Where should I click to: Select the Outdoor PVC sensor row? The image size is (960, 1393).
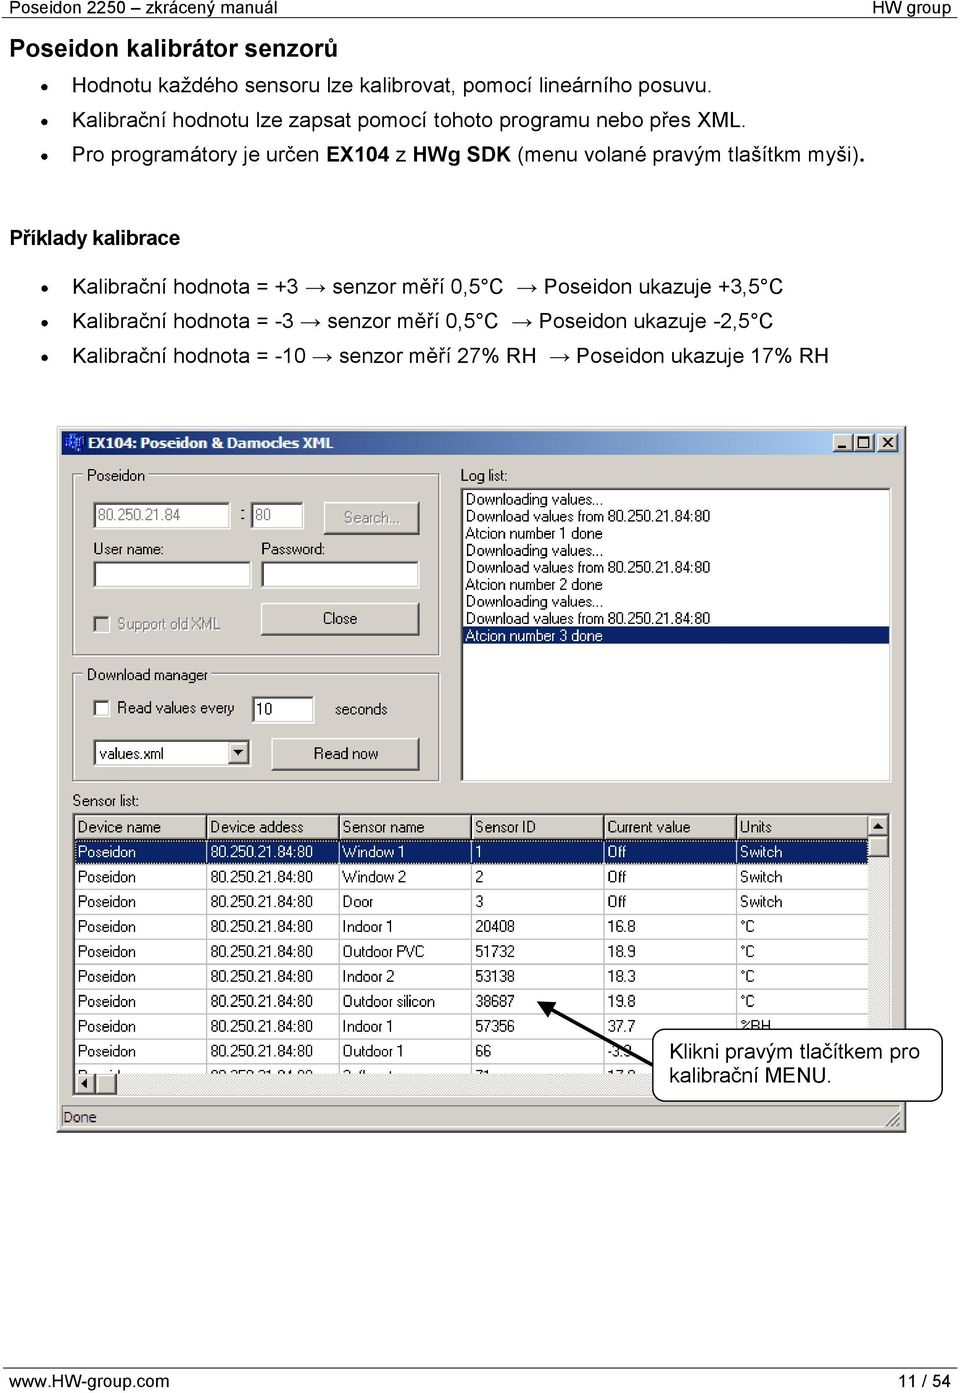[471, 952]
